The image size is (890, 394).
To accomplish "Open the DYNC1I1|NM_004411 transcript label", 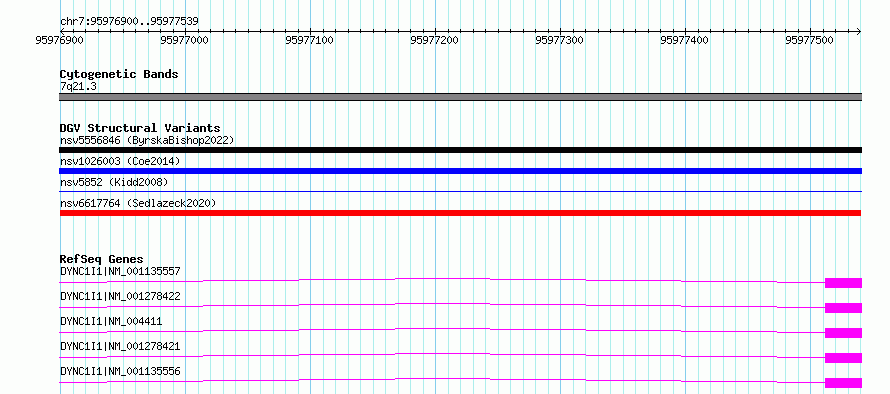I will [x=111, y=321].
